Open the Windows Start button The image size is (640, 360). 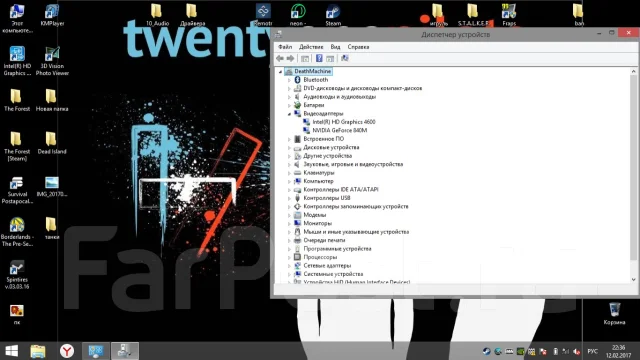pyautogui.click(x=12, y=351)
